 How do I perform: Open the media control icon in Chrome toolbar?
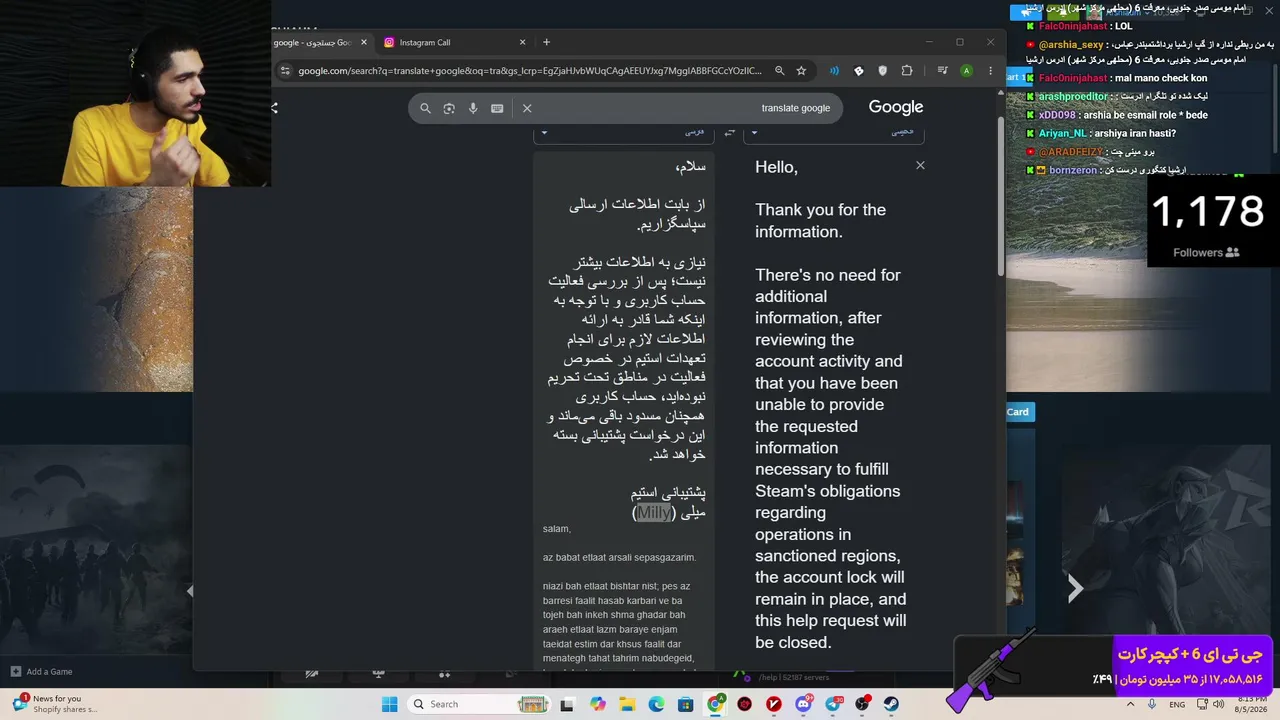pyautogui.click(x=942, y=71)
